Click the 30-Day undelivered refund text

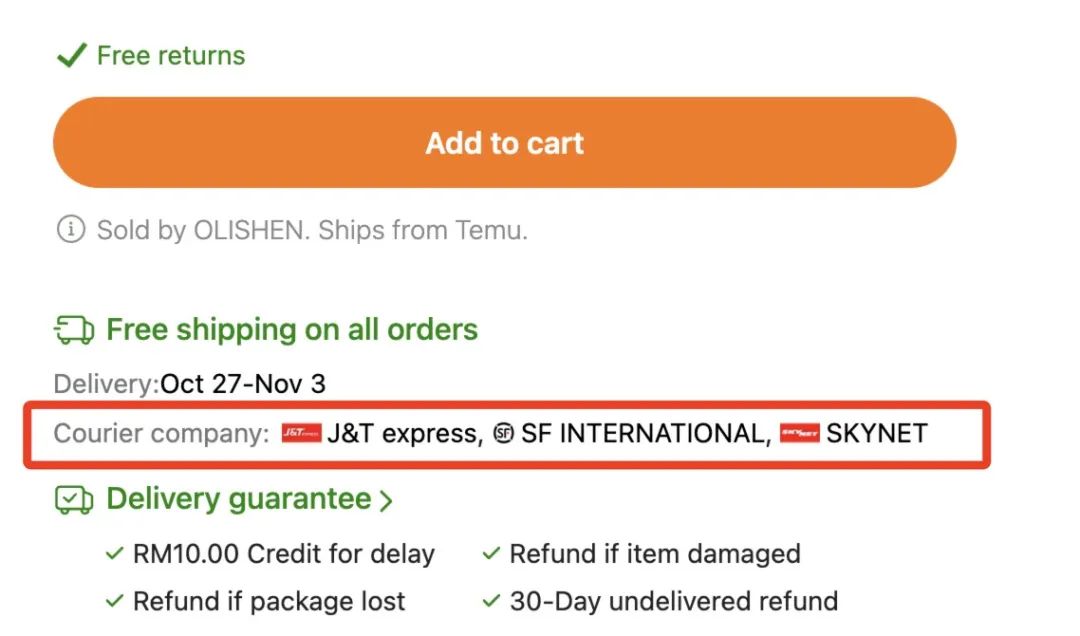pos(673,601)
